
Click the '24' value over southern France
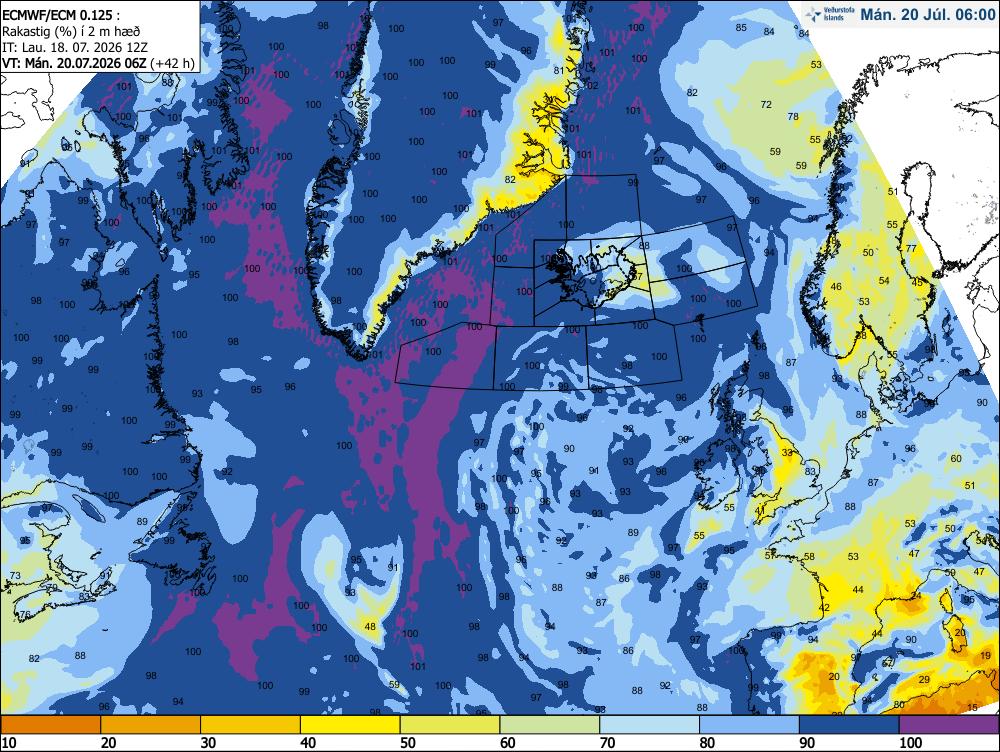pyautogui.click(x=916, y=595)
